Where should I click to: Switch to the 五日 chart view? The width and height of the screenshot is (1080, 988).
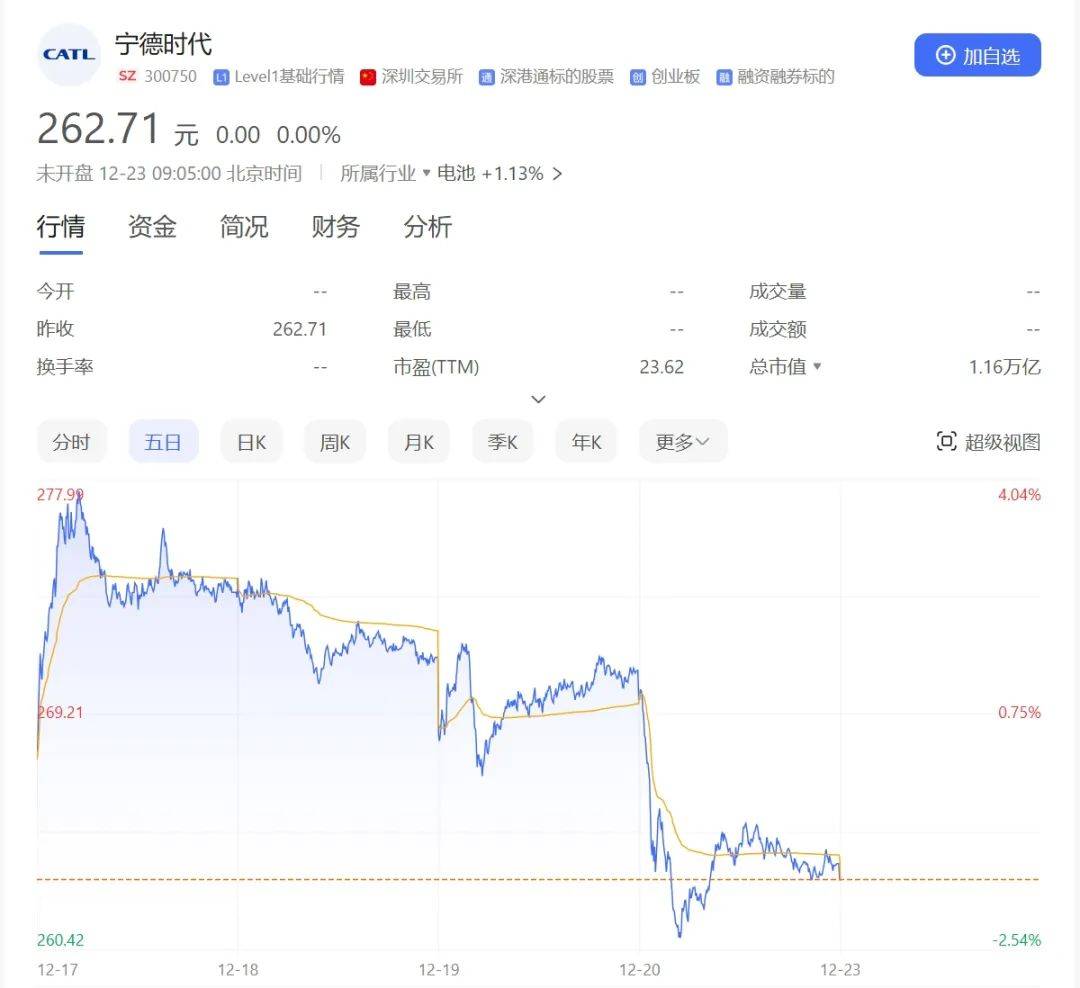163,441
